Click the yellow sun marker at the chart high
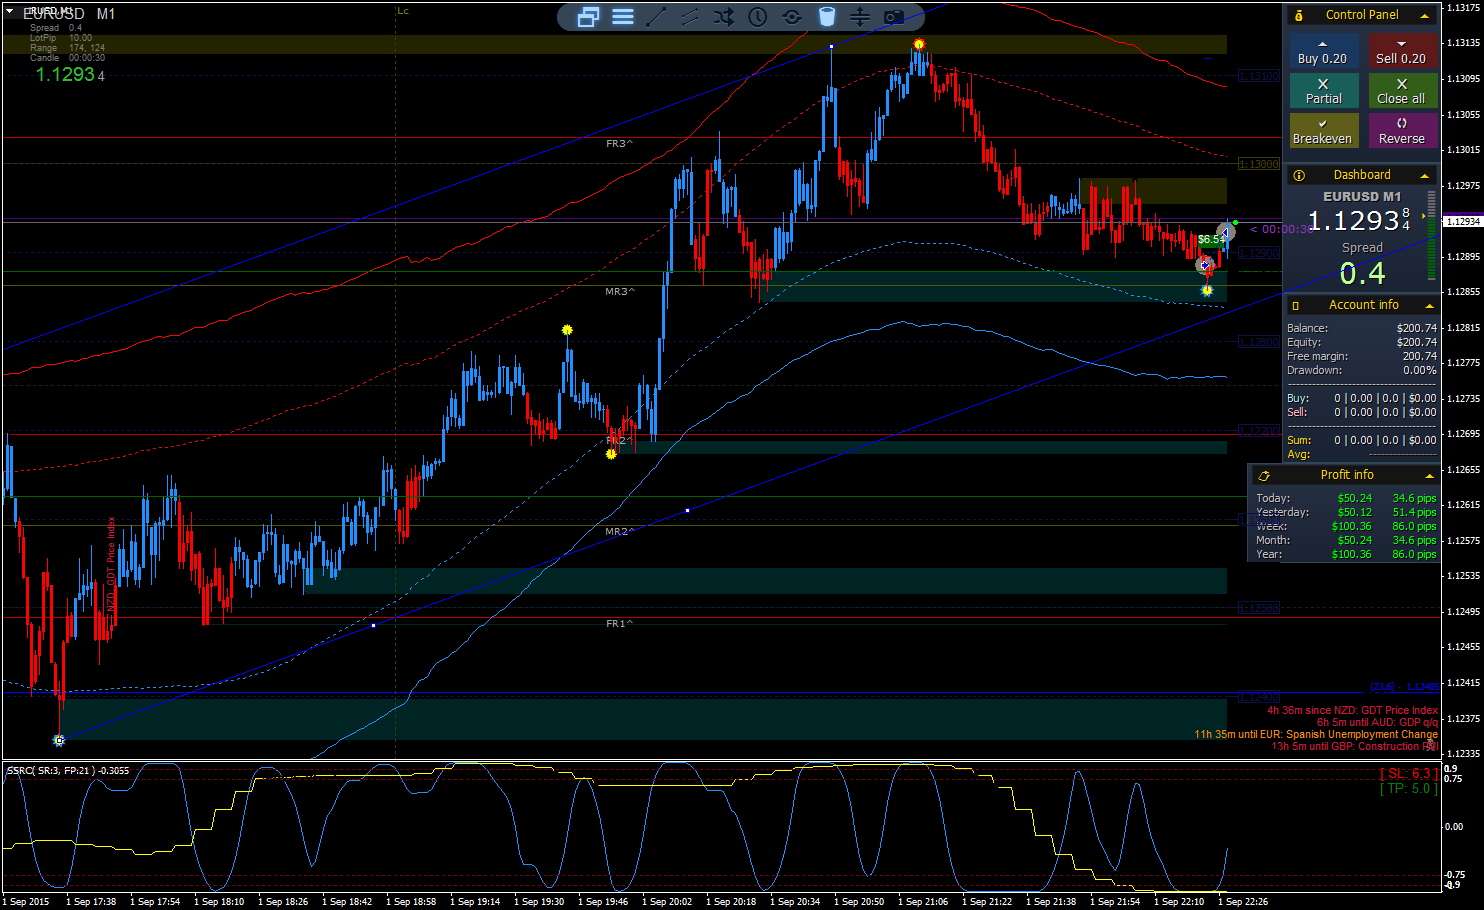 coord(919,44)
